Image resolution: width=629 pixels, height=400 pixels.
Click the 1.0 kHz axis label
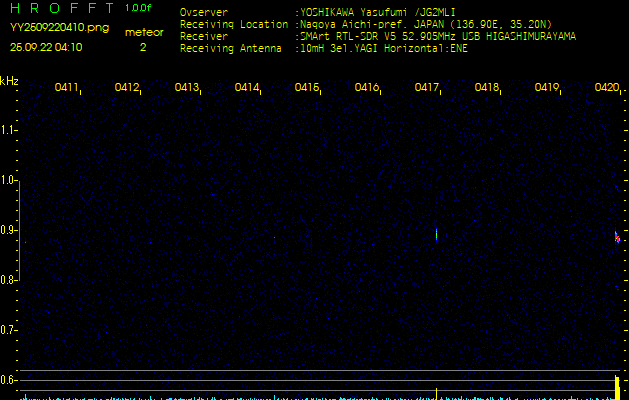[7, 180]
